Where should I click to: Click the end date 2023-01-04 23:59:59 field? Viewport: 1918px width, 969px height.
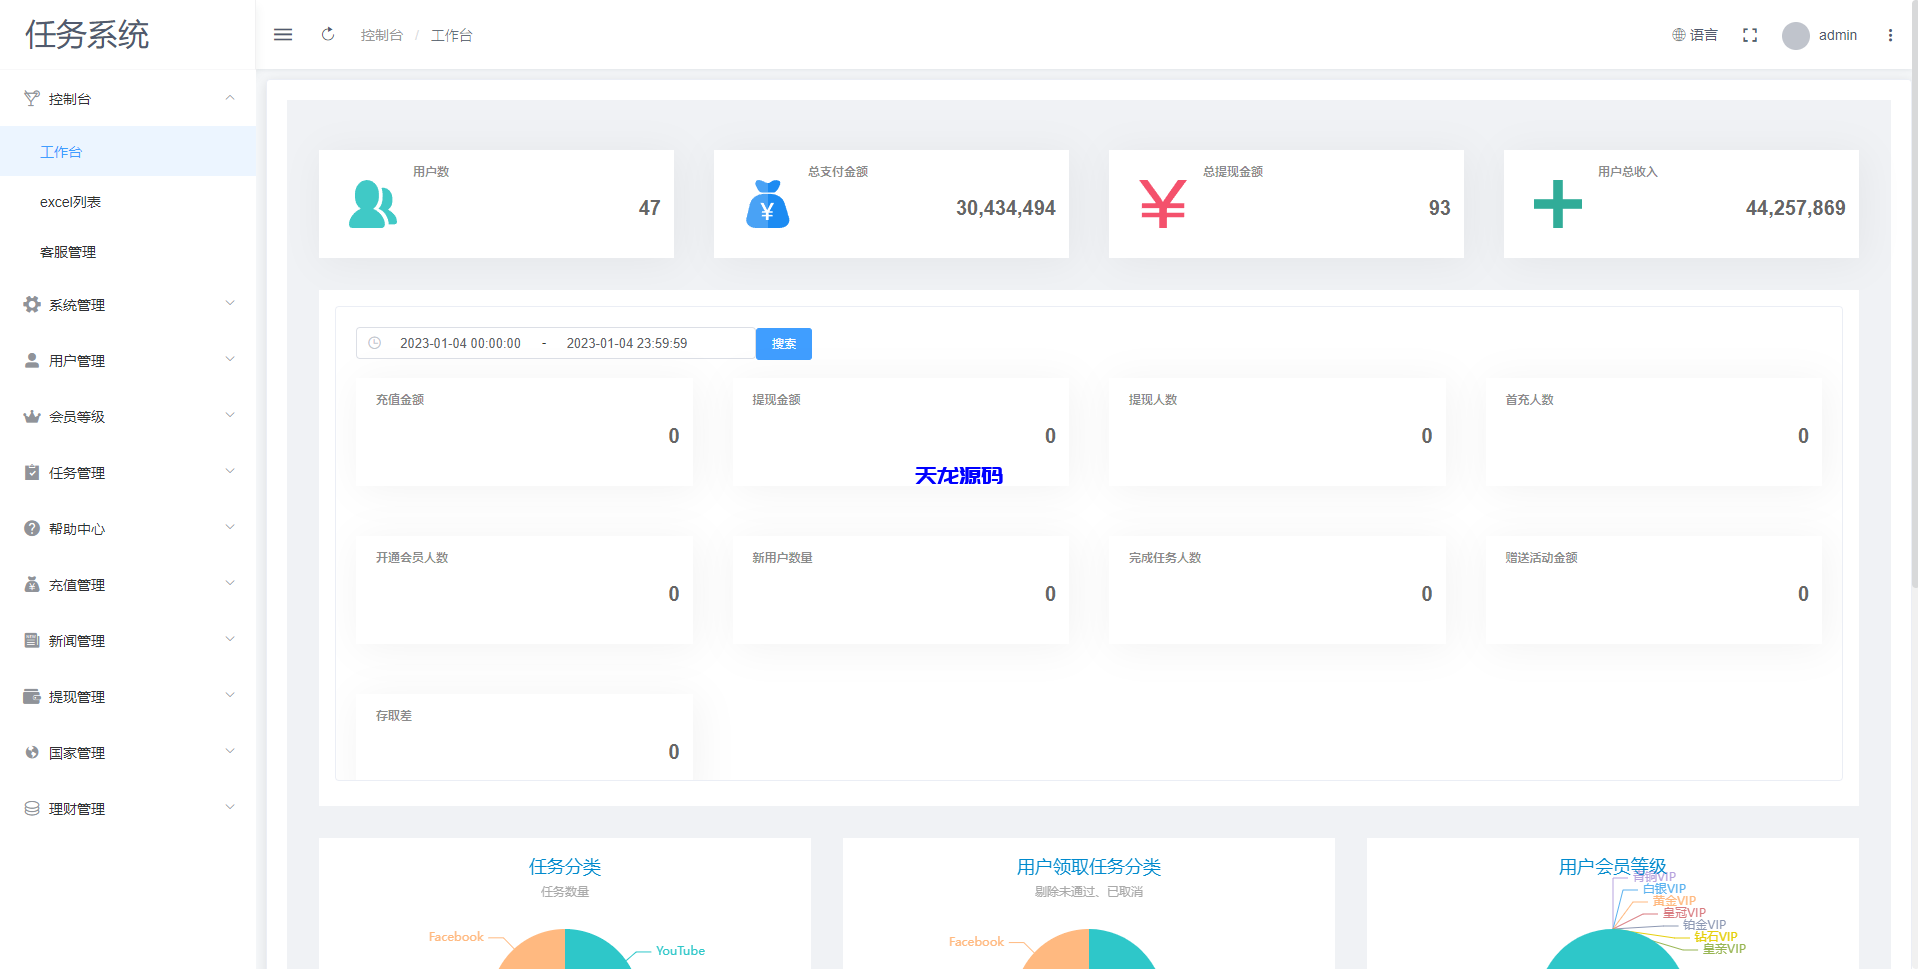click(x=627, y=343)
